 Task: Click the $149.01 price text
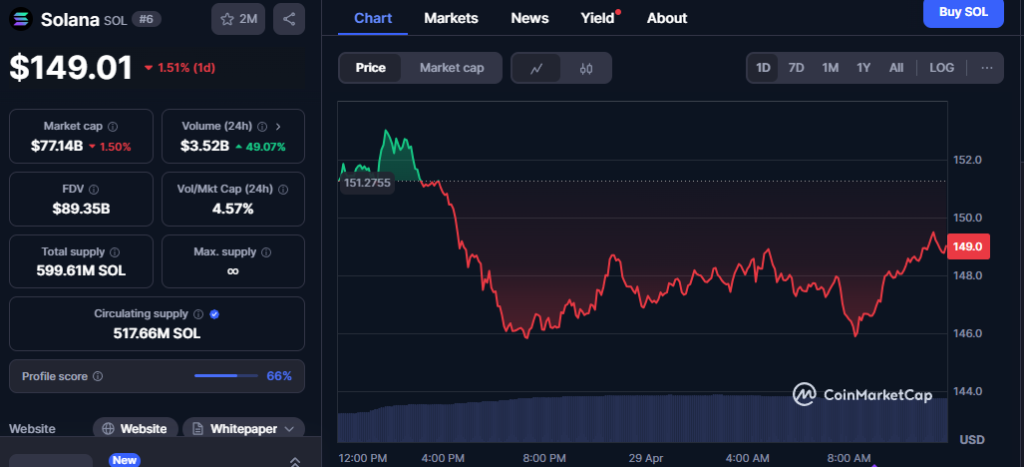click(x=71, y=68)
